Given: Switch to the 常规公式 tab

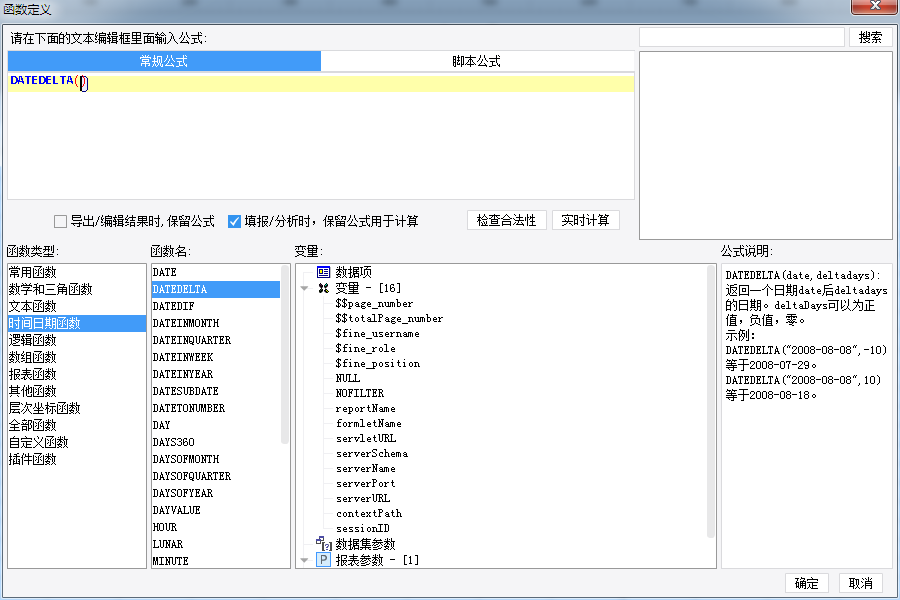Looking at the screenshot, I should click(x=164, y=61).
